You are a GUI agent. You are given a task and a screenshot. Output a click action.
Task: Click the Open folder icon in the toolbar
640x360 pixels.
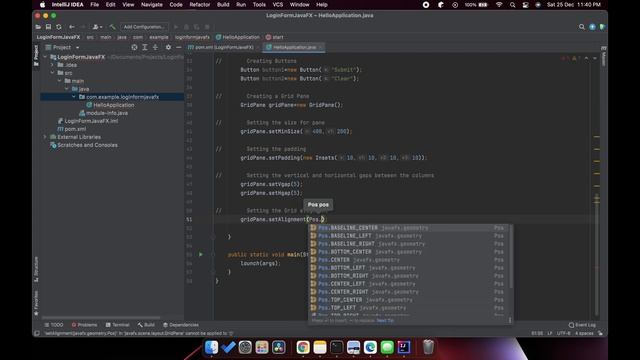tap(38, 27)
